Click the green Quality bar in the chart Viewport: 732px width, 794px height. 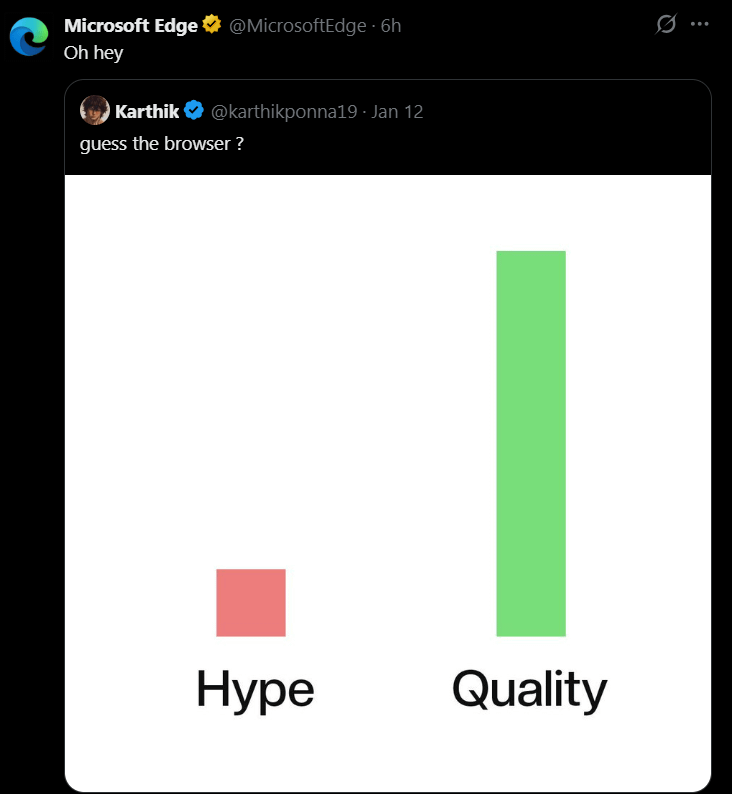(530, 443)
